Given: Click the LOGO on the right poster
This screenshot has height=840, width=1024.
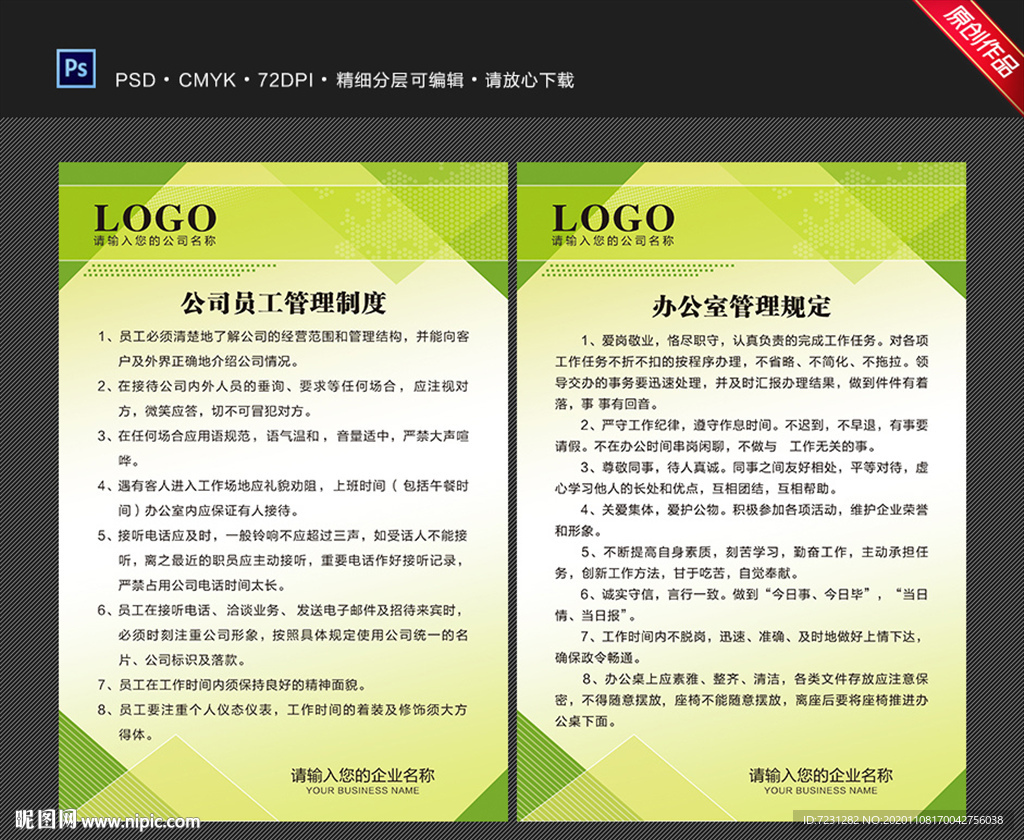Looking at the screenshot, I should (613, 218).
